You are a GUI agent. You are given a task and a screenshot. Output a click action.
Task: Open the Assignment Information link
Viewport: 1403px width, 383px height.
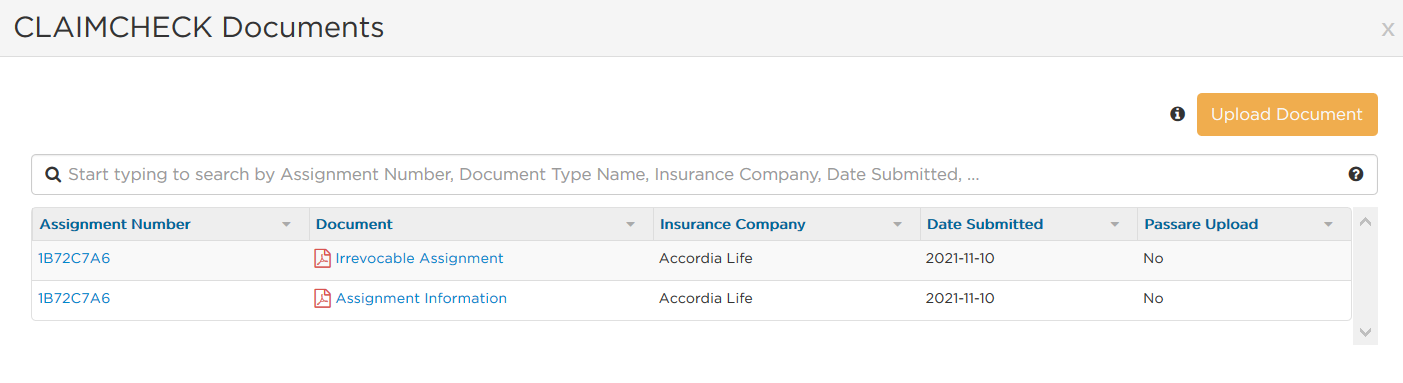421,298
